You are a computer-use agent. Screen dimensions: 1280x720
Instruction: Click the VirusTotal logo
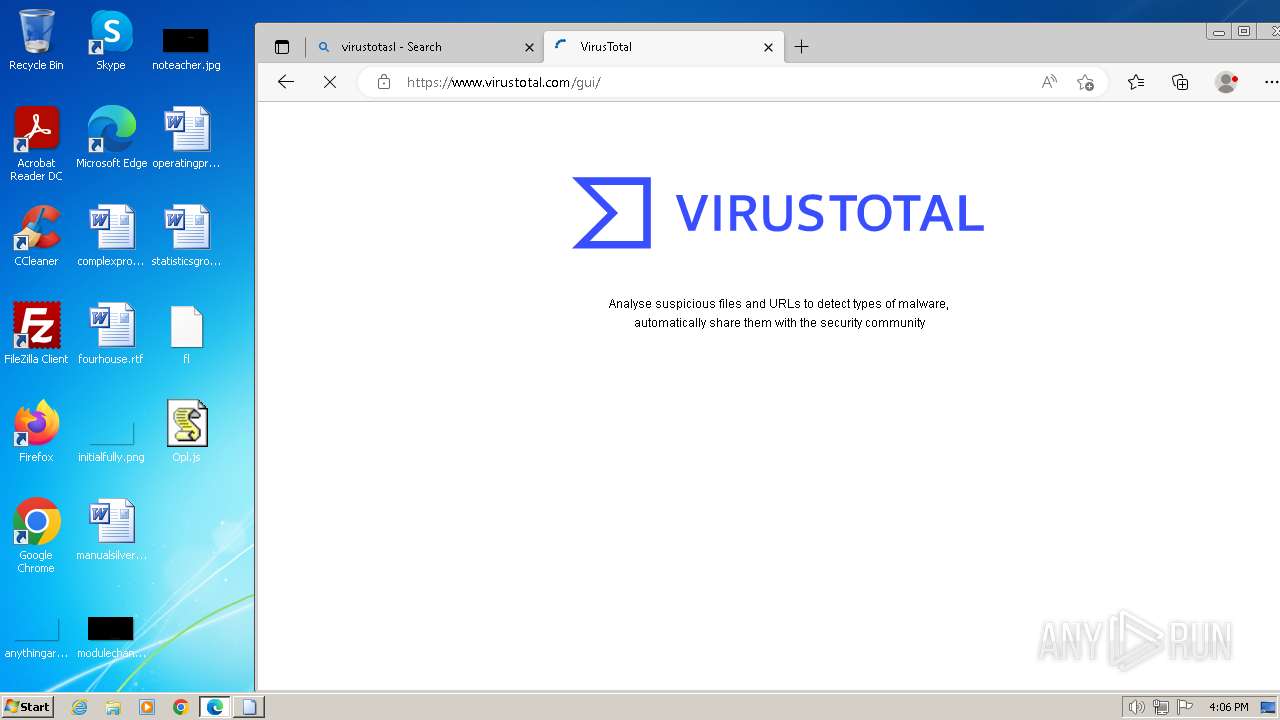778,212
